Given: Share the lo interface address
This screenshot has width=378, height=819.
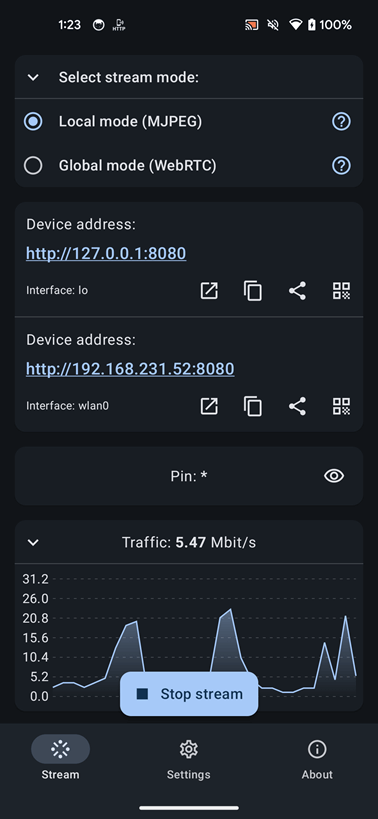Looking at the screenshot, I should pyautogui.click(x=297, y=291).
